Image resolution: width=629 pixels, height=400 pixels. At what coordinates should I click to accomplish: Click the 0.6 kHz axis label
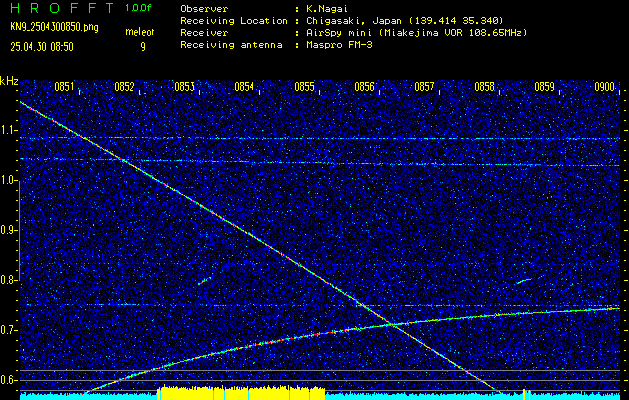[x=8, y=380]
